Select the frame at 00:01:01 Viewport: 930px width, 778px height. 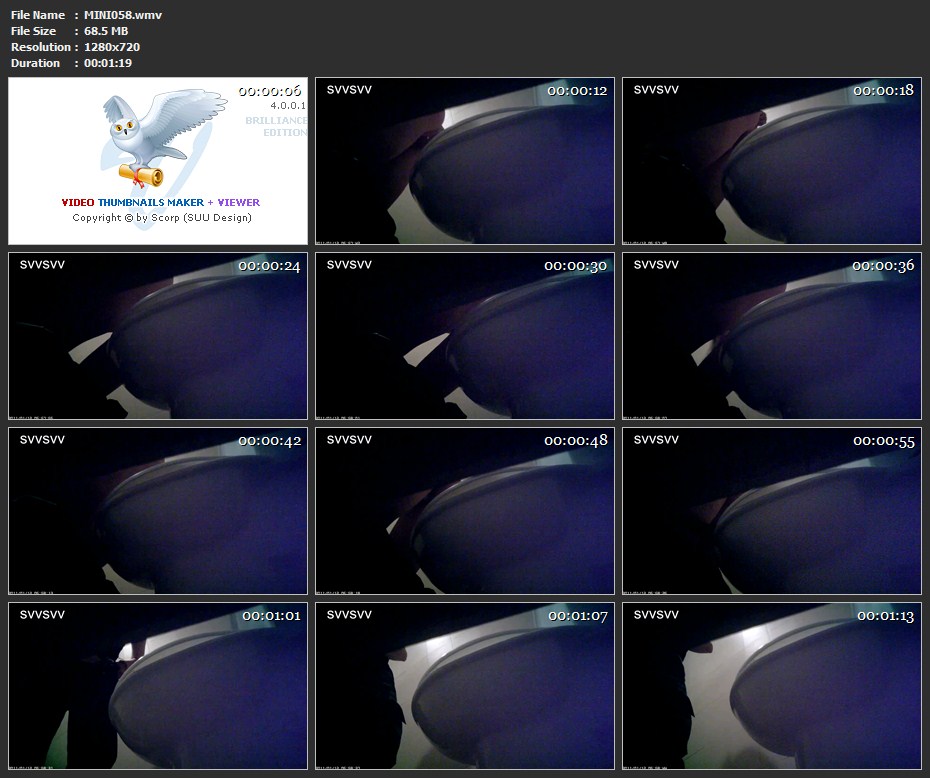pos(158,686)
